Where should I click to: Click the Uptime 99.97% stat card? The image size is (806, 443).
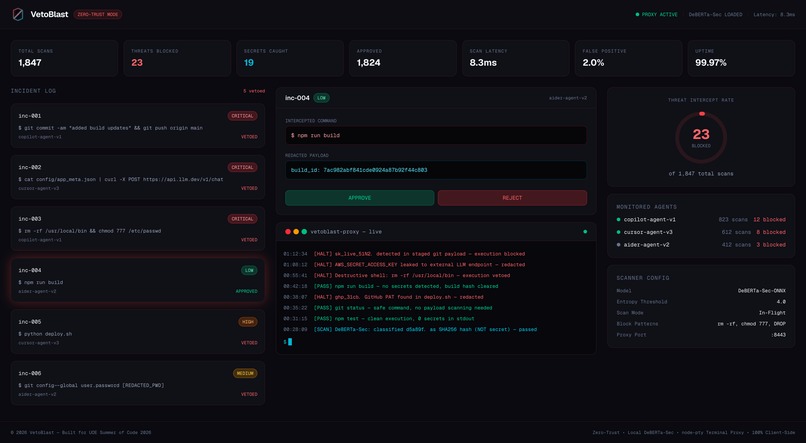point(741,58)
